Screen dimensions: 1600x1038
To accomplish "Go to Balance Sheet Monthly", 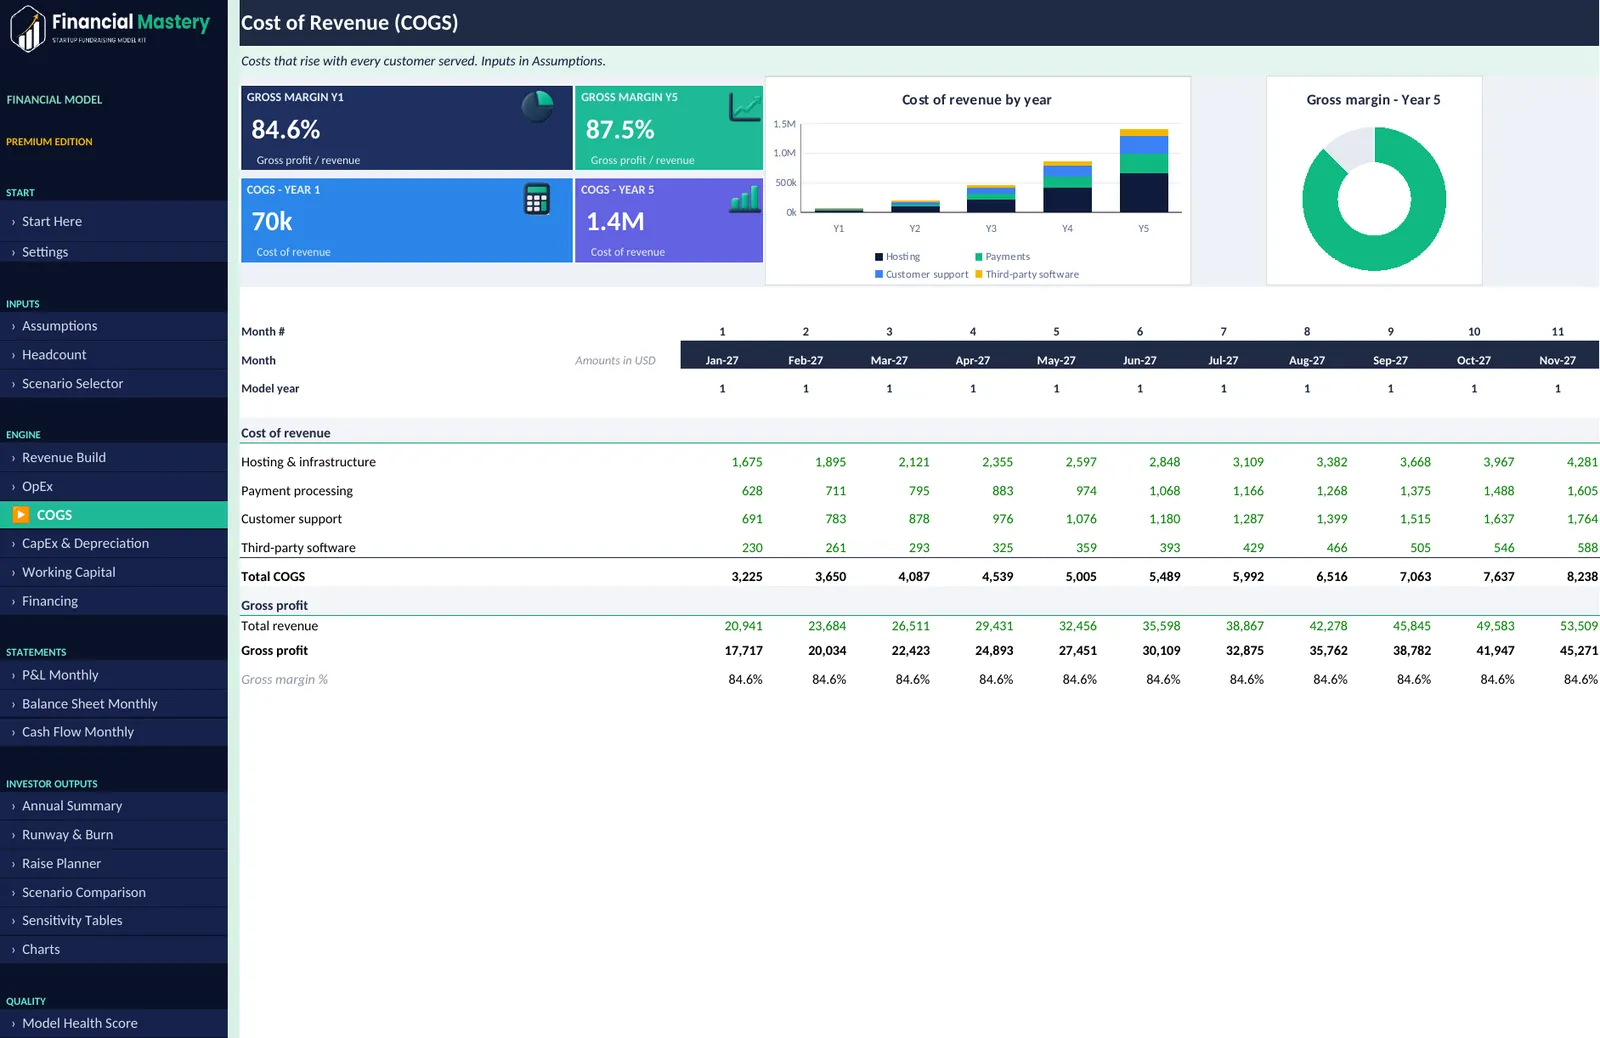I will pyautogui.click(x=114, y=704).
